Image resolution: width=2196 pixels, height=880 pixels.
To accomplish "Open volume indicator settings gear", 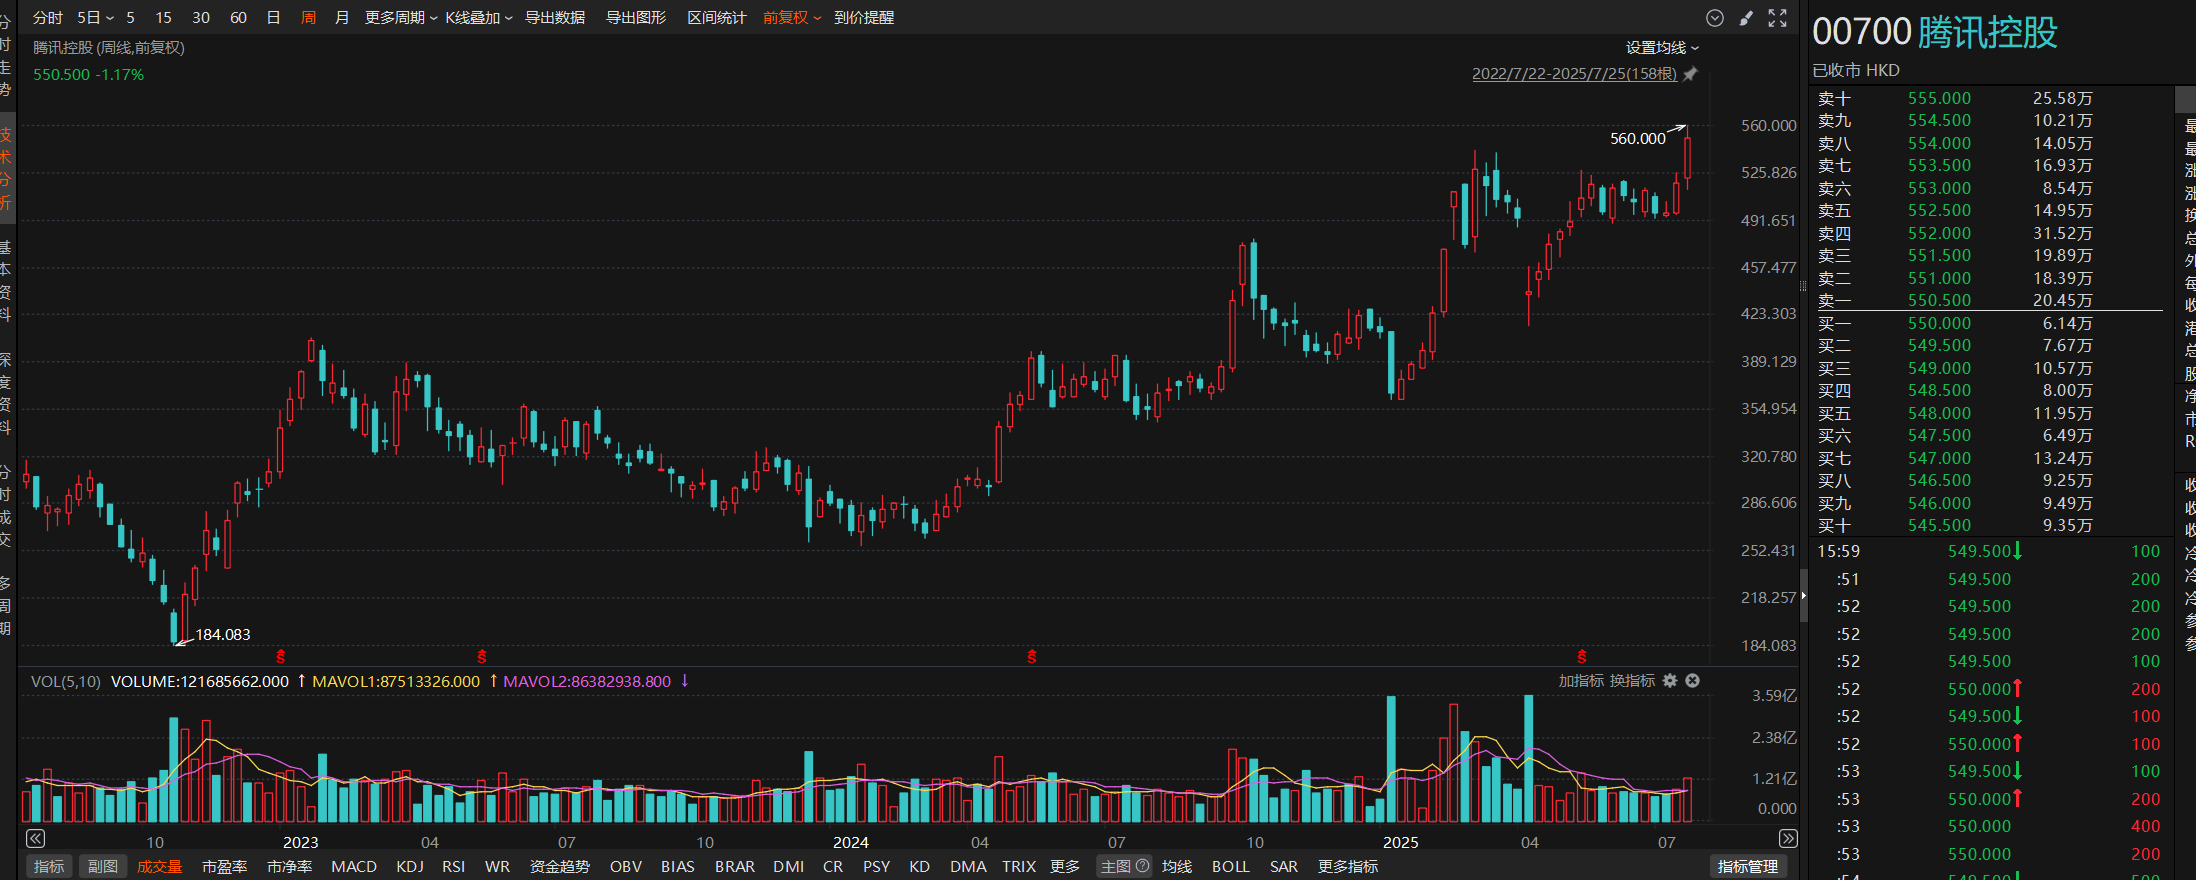I will (1670, 681).
